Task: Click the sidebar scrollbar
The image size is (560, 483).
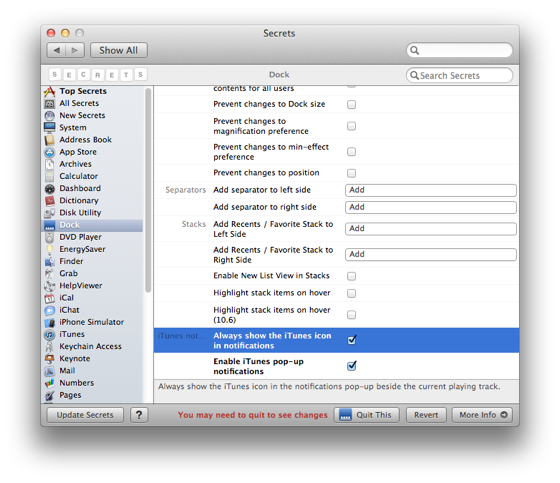Action: click(x=148, y=190)
